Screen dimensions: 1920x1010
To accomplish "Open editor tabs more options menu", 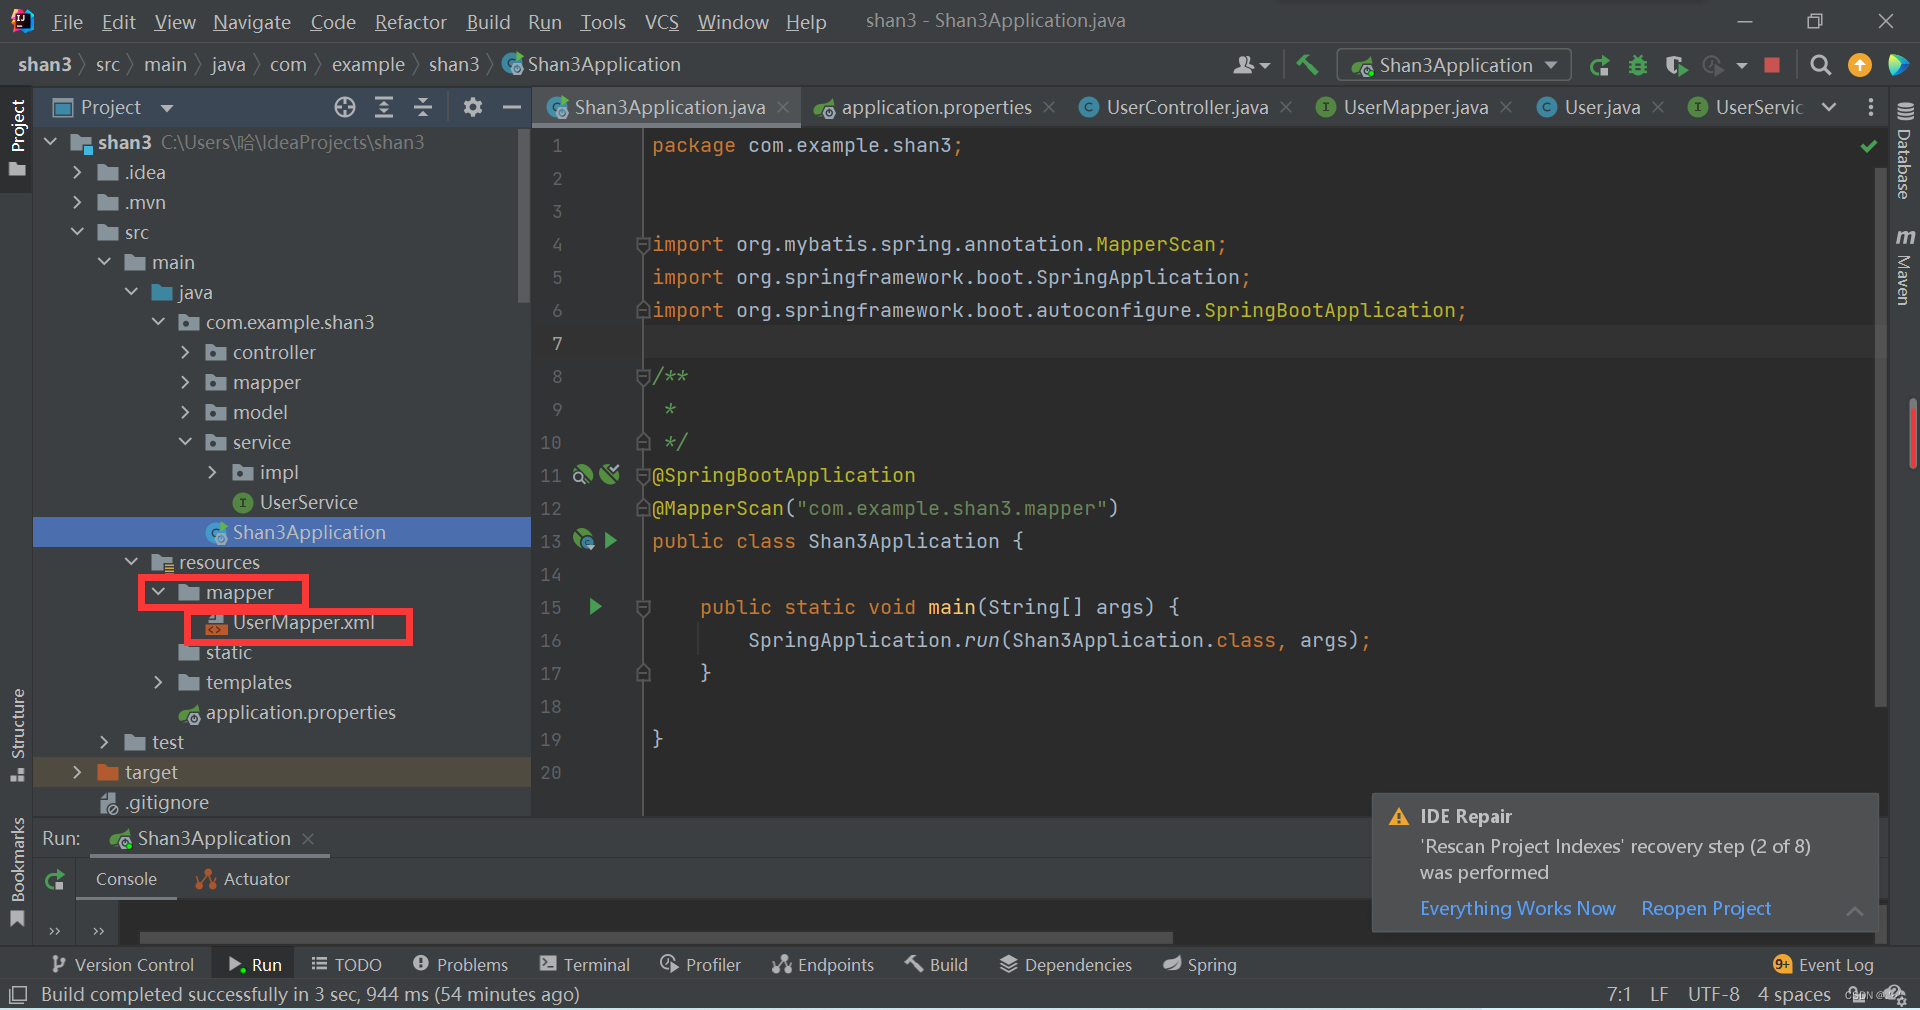I will [1871, 107].
